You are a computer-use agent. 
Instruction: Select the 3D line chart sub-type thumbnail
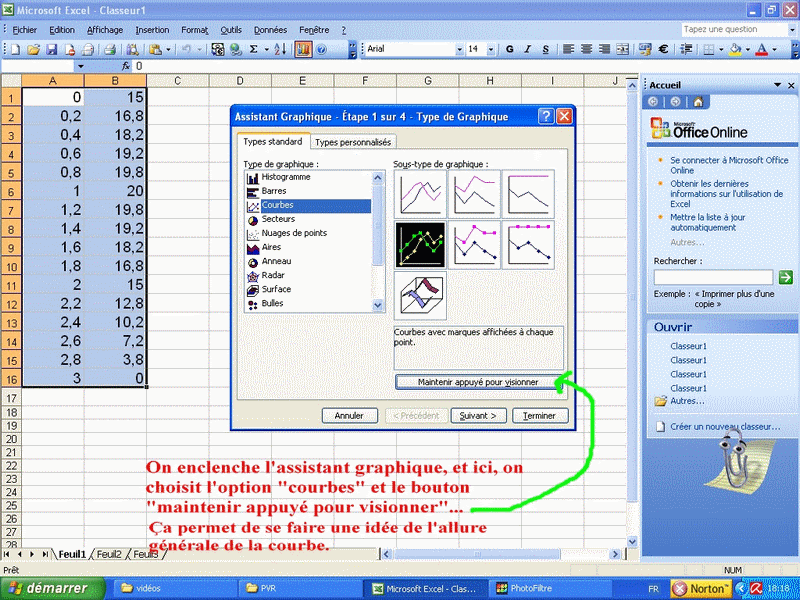[420, 295]
